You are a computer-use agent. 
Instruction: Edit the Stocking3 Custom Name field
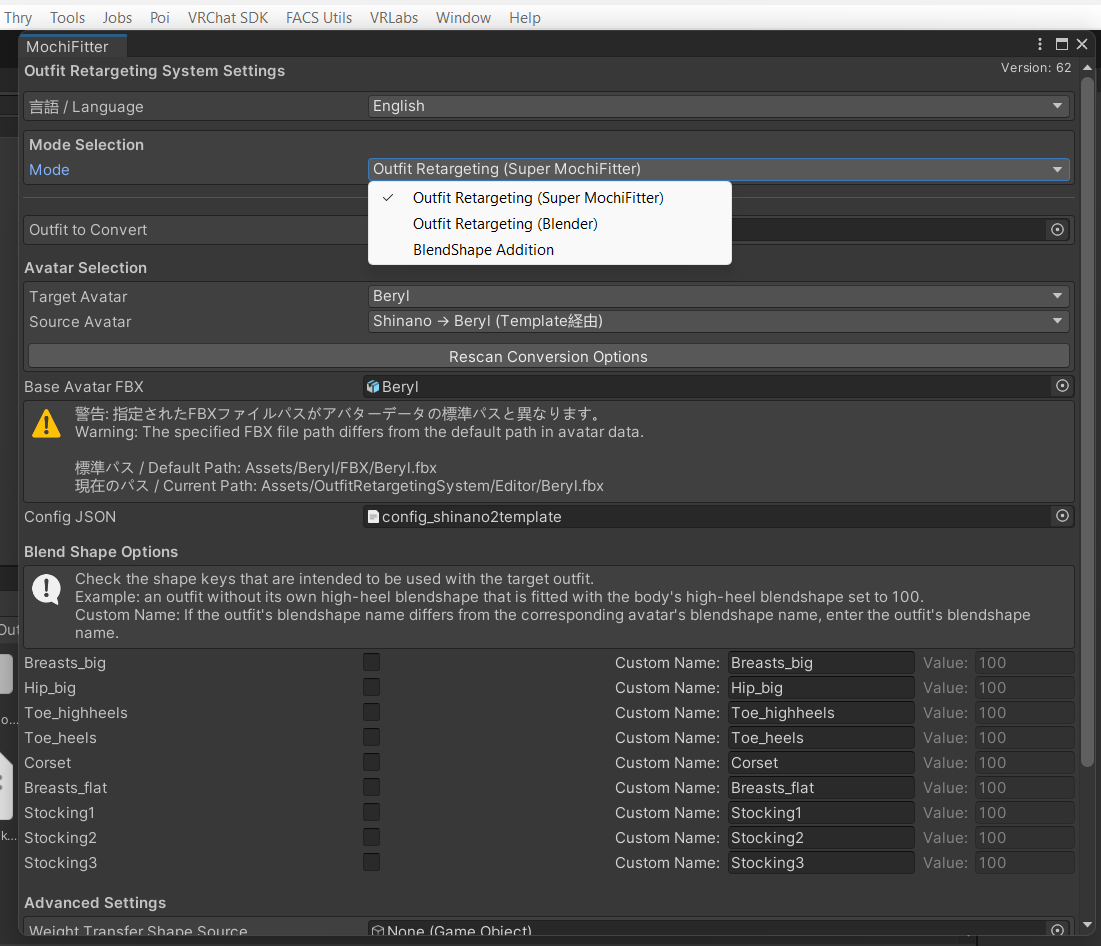pyautogui.click(x=821, y=862)
